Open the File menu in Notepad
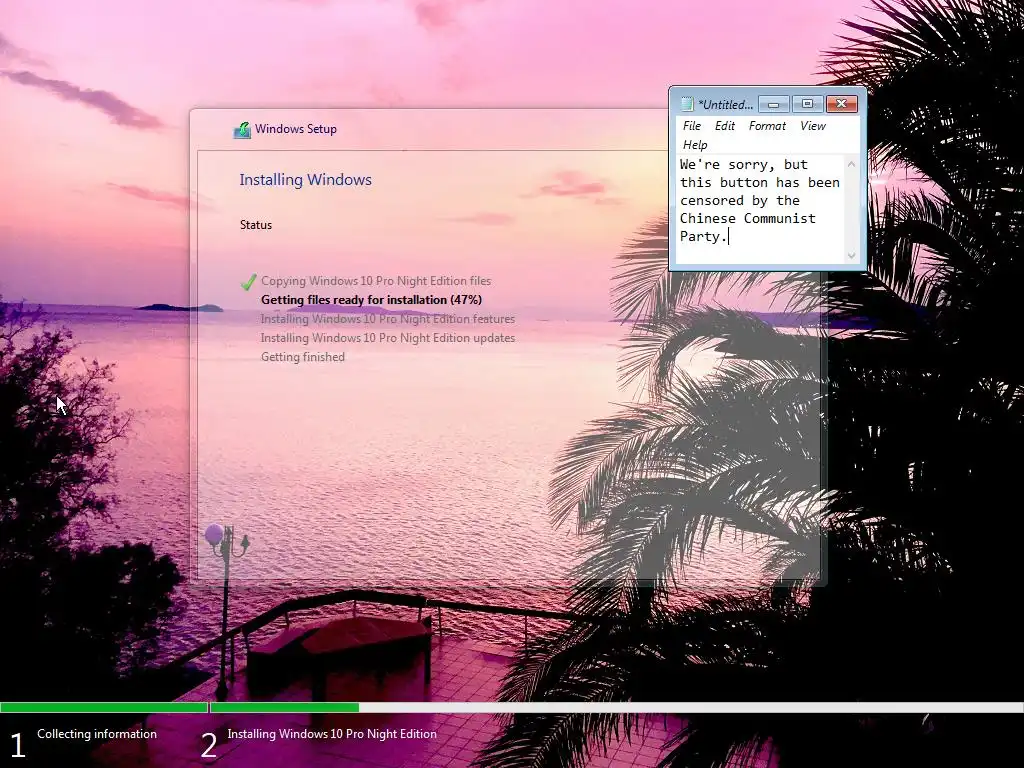 pos(692,126)
